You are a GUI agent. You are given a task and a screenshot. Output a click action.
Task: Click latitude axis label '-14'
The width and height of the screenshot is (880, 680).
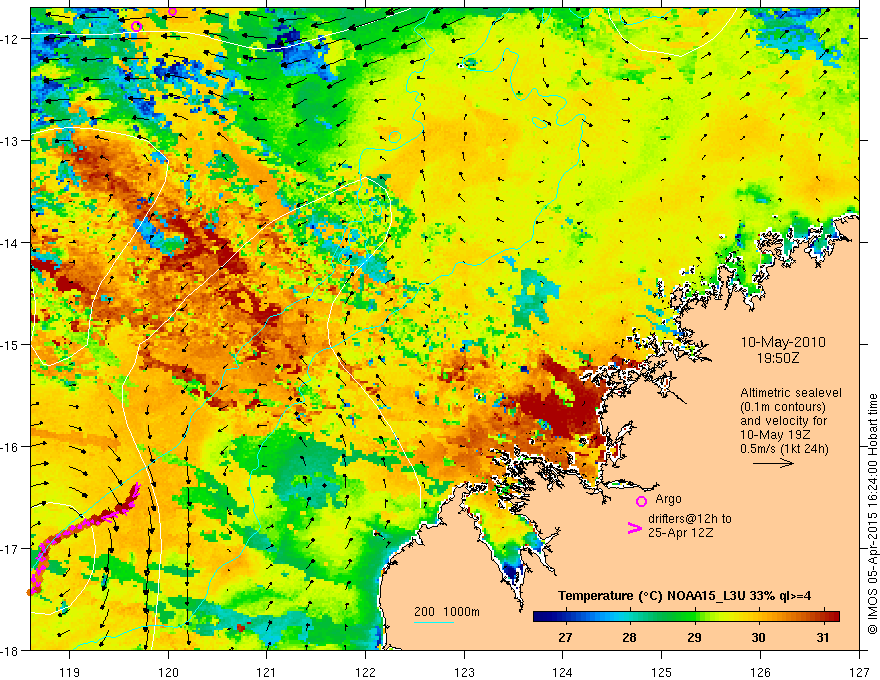12,243
